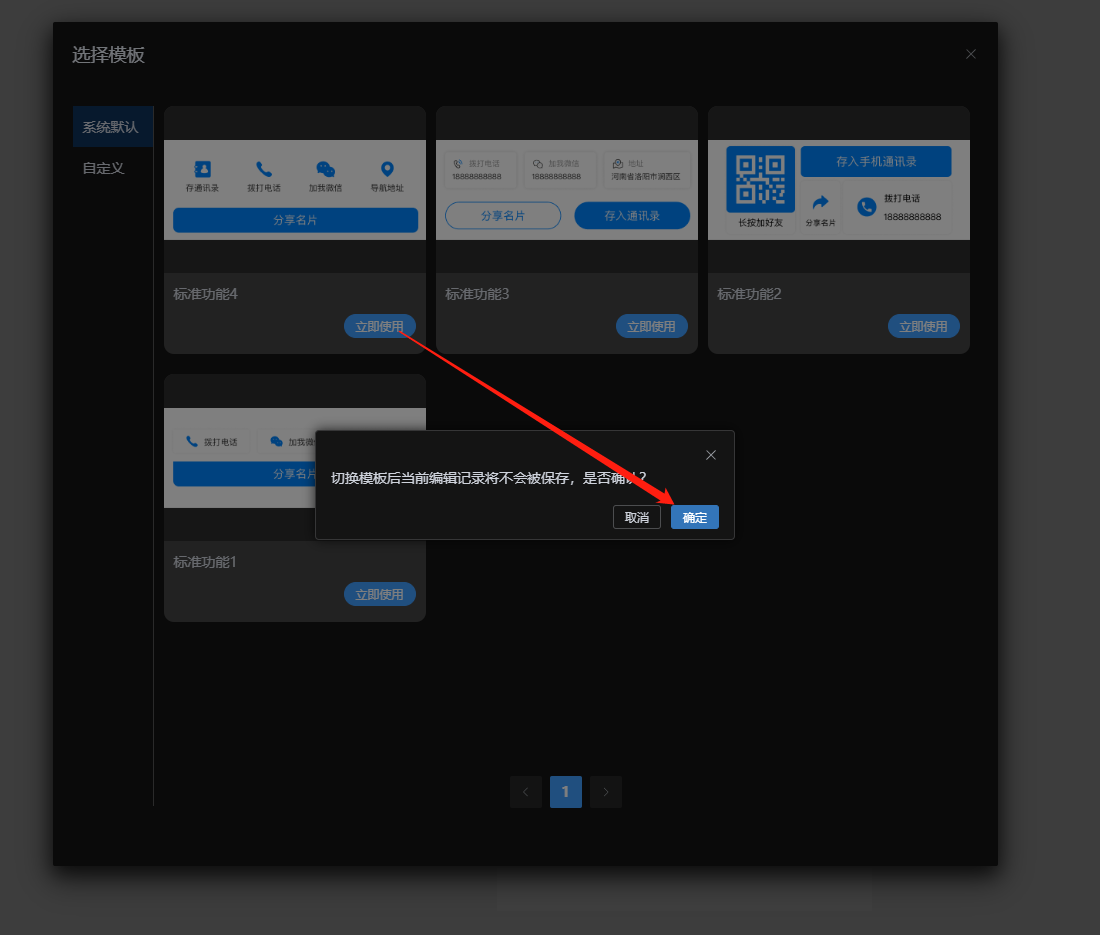The height and width of the screenshot is (935, 1100).
Task: Click 拨打电话 phone icon in 标准功能4
Action: point(264,170)
